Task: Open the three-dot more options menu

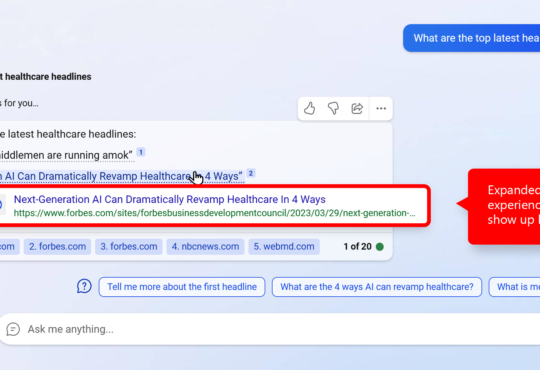Action: tap(381, 109)
